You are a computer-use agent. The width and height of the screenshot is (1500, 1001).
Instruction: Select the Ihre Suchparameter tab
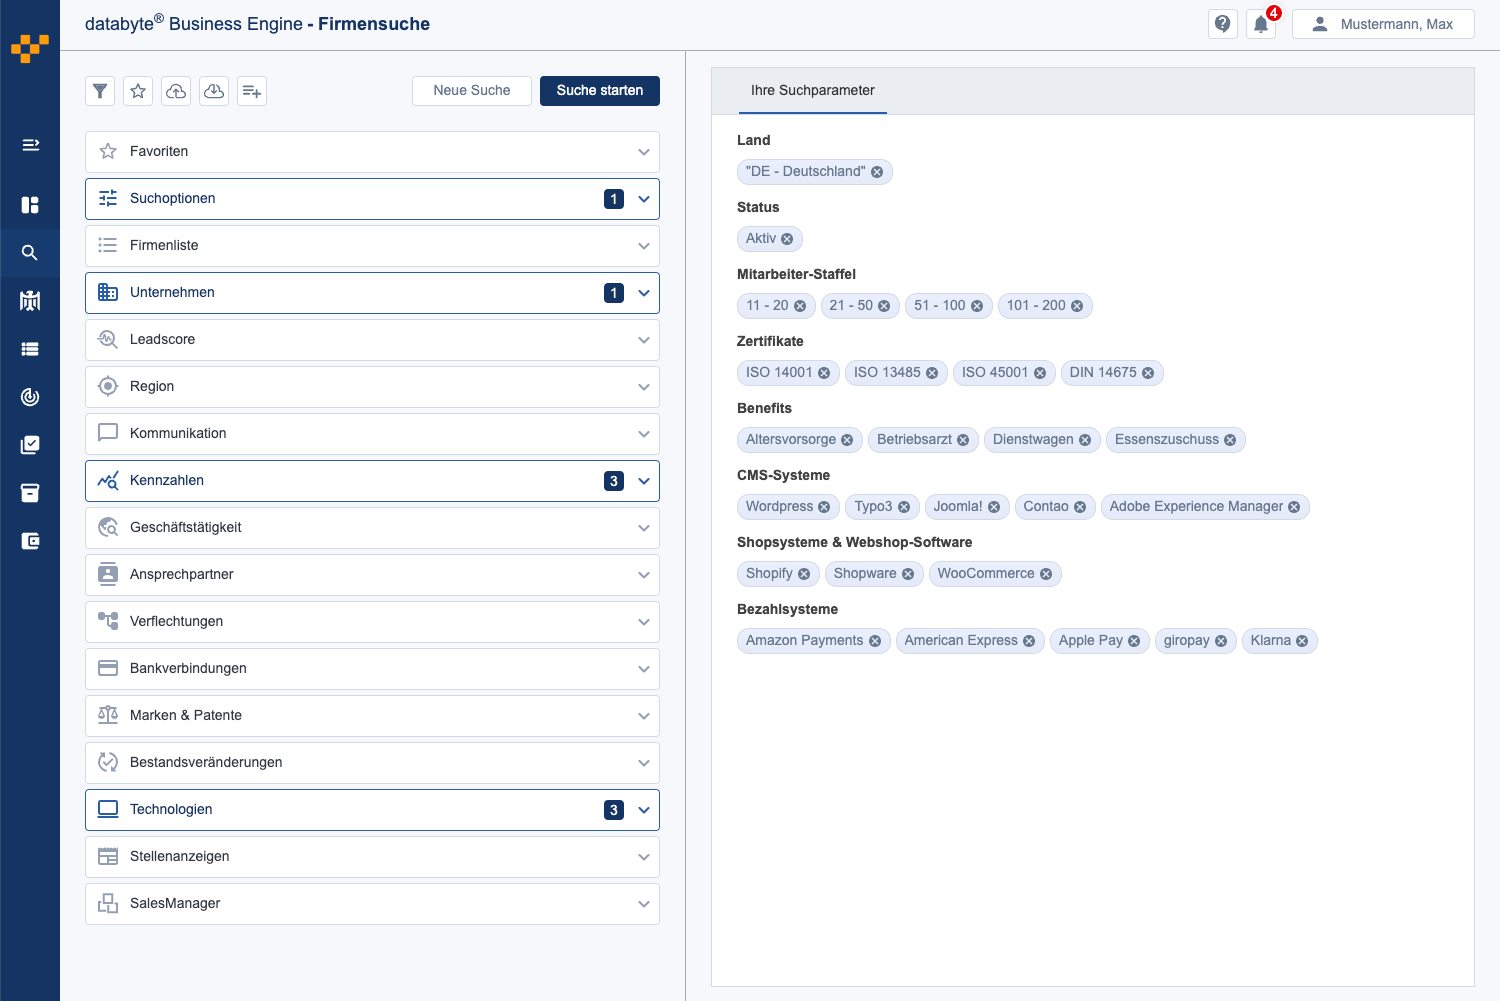click(x=813, y=91)
